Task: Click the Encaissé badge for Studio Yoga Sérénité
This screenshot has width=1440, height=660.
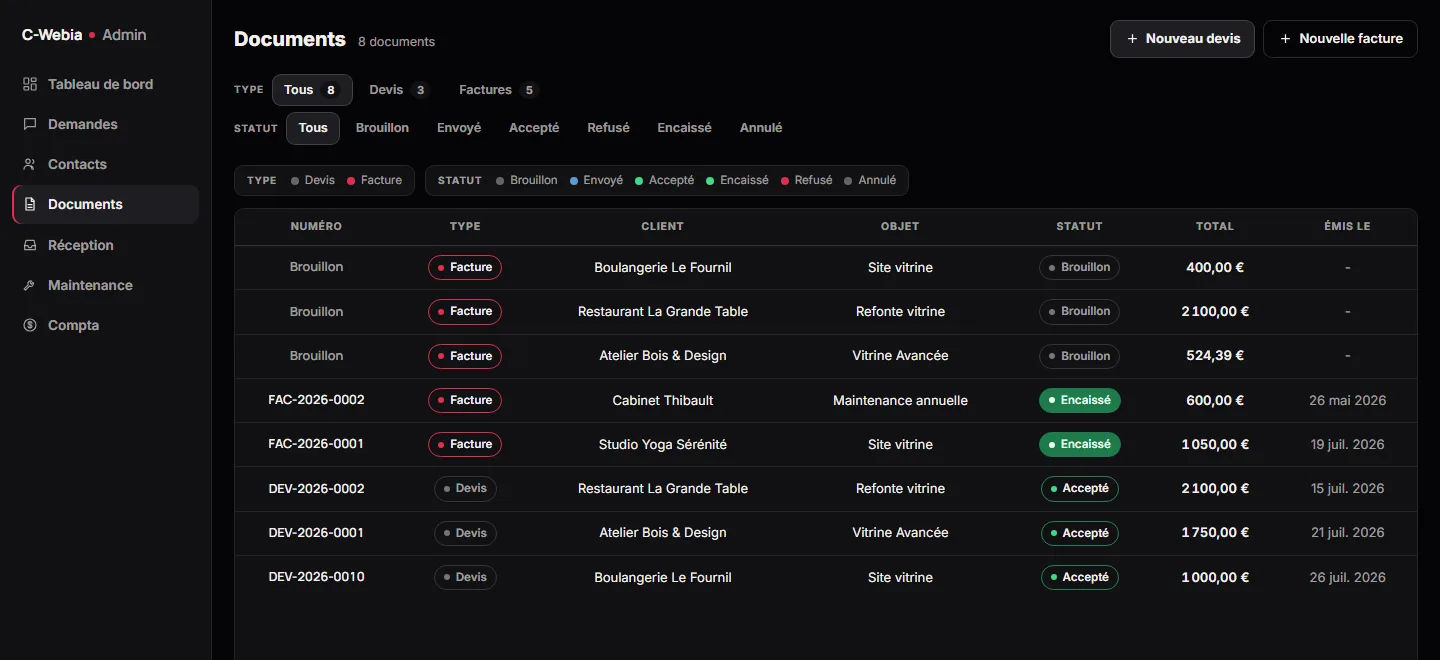Action: click(x=1080, y=444)
